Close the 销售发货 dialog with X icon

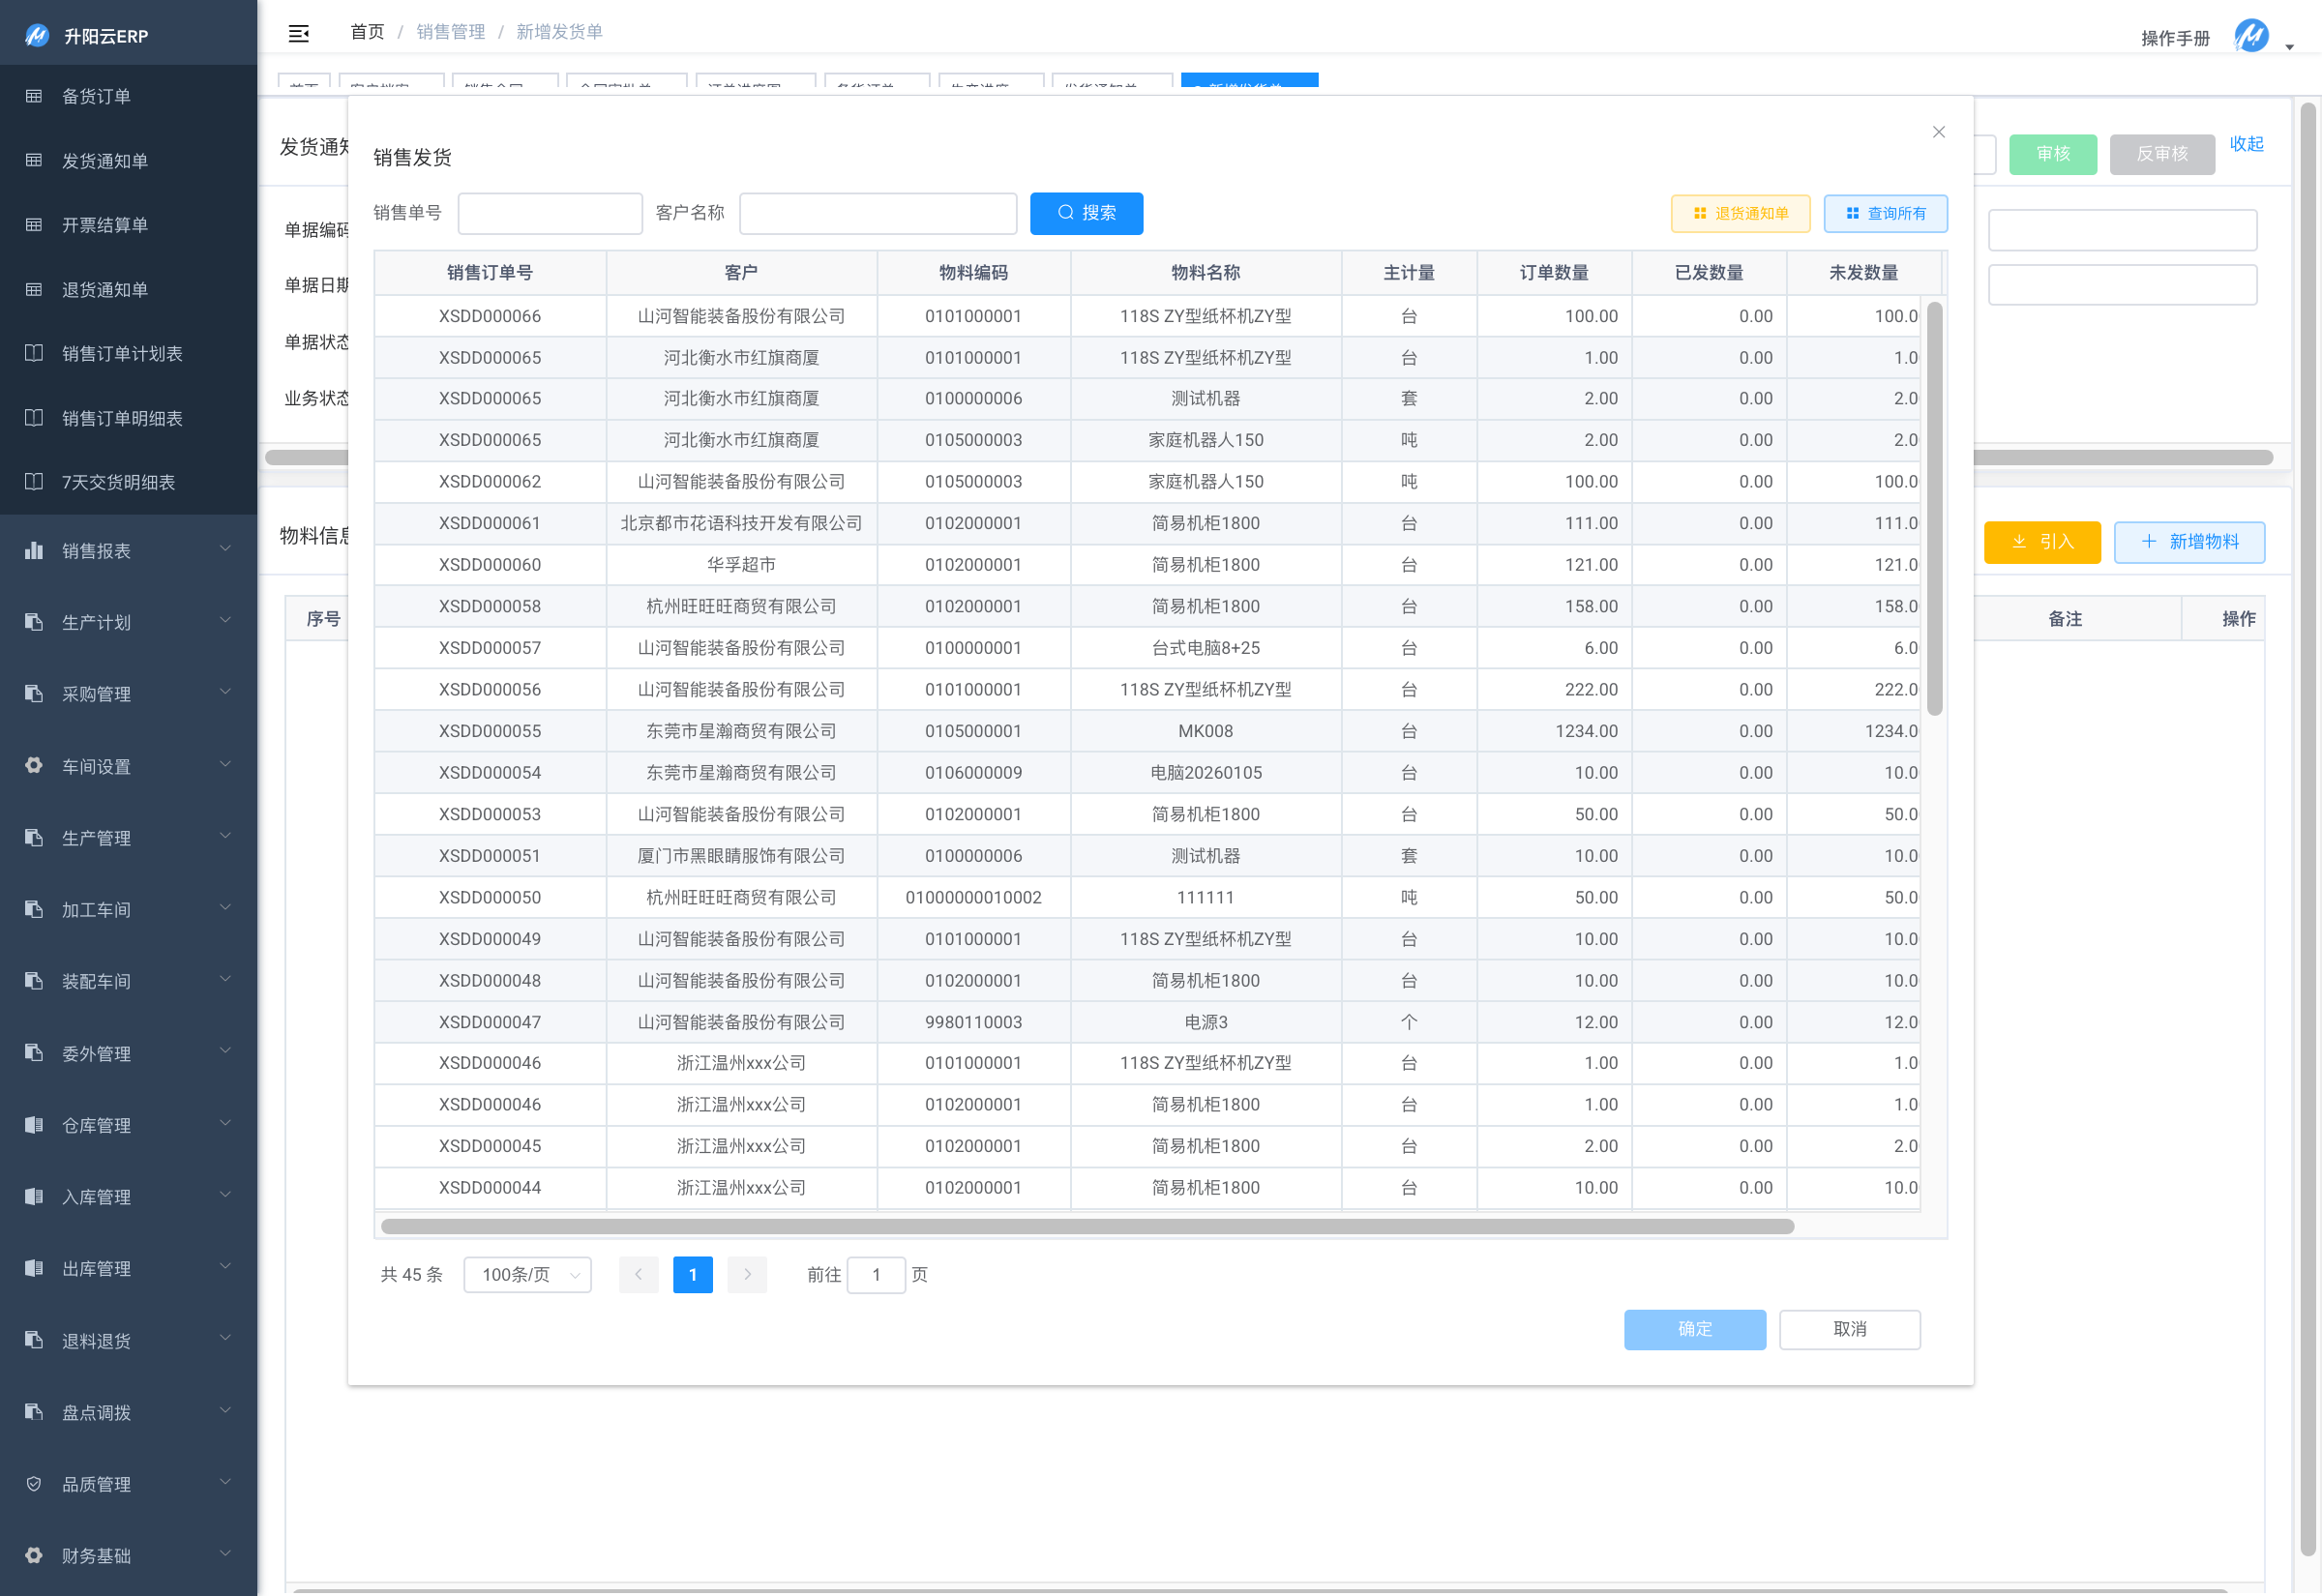pos(1938,132)
